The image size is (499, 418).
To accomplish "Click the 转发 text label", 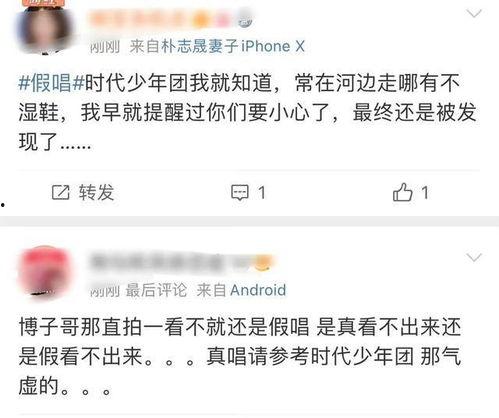I will 96,192.
